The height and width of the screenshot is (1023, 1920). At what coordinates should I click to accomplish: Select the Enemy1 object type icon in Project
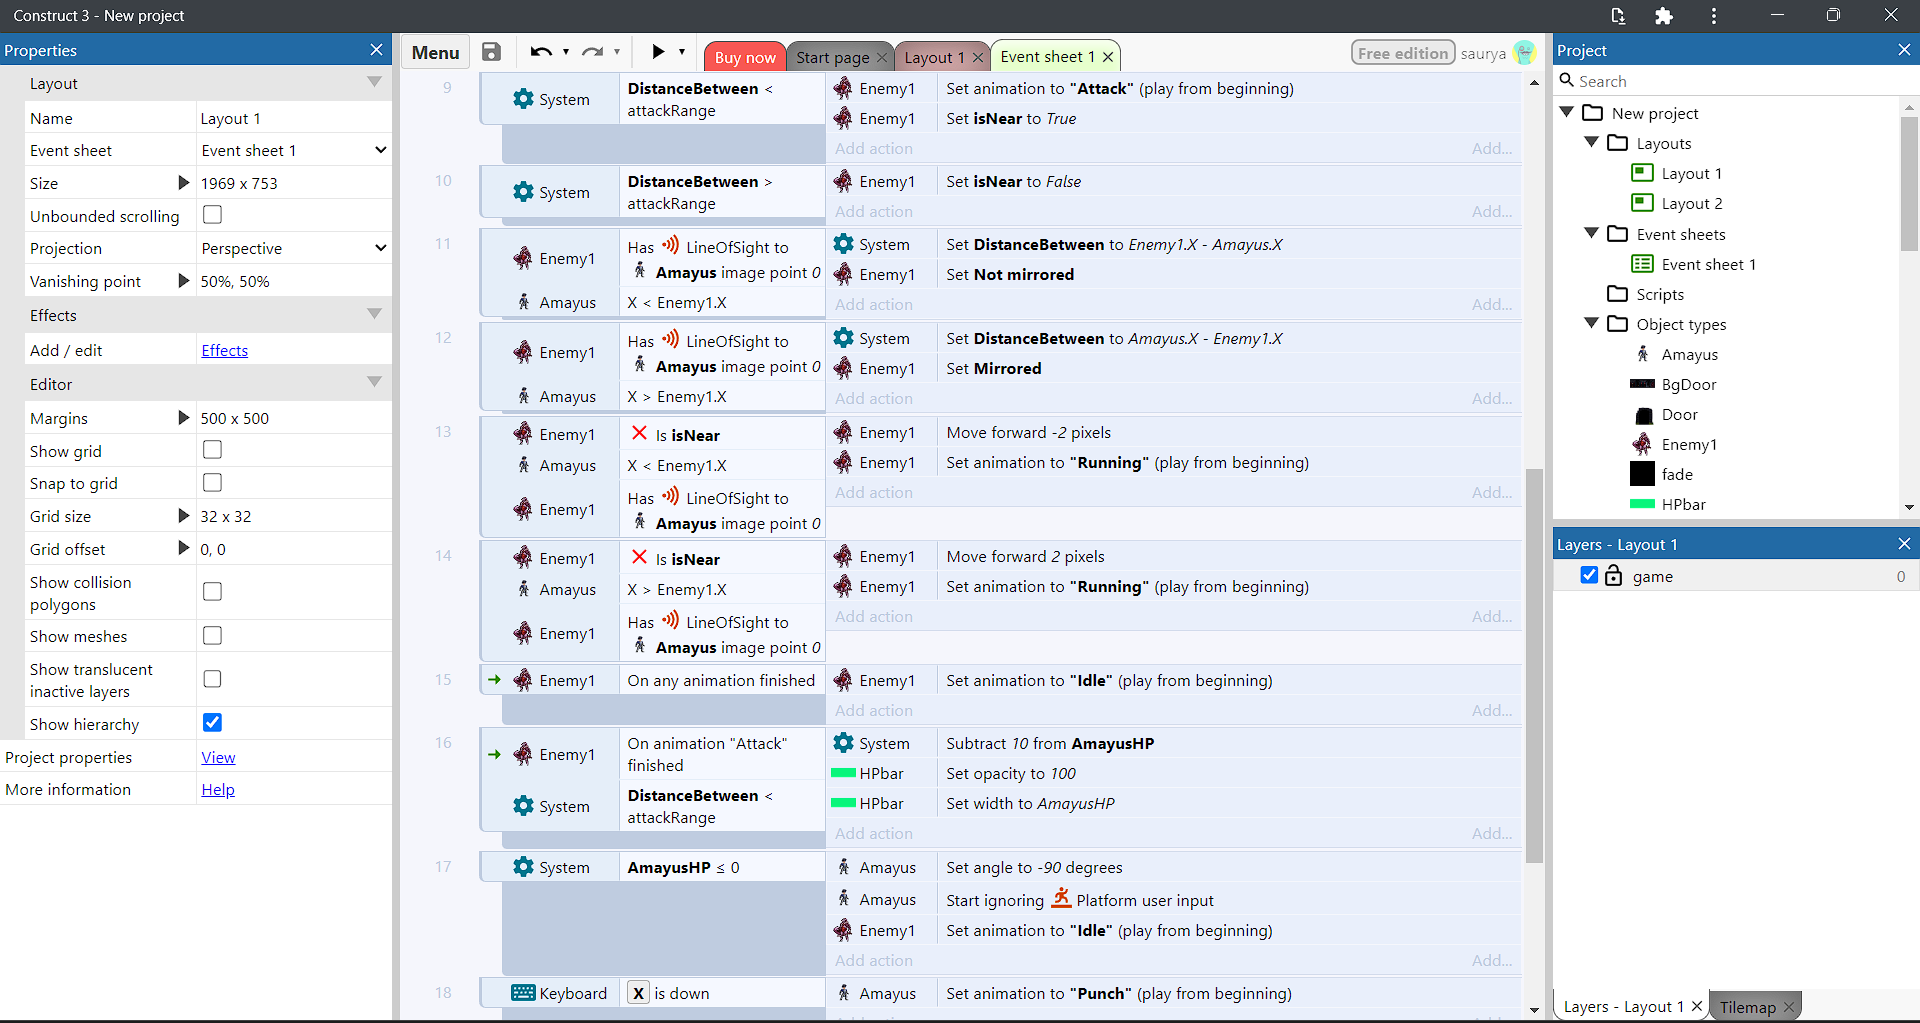point(1642,444)
